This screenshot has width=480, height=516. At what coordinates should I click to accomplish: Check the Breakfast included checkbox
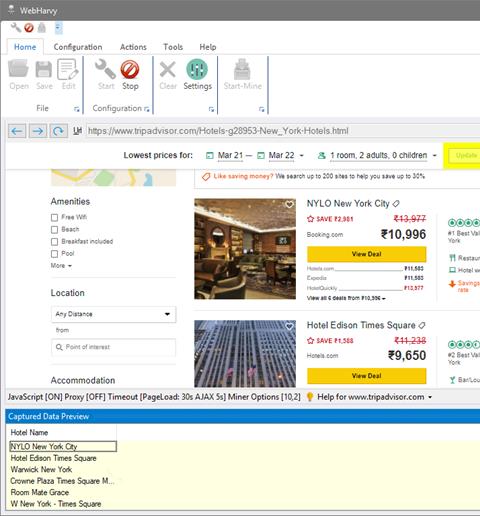pos(54,242)
